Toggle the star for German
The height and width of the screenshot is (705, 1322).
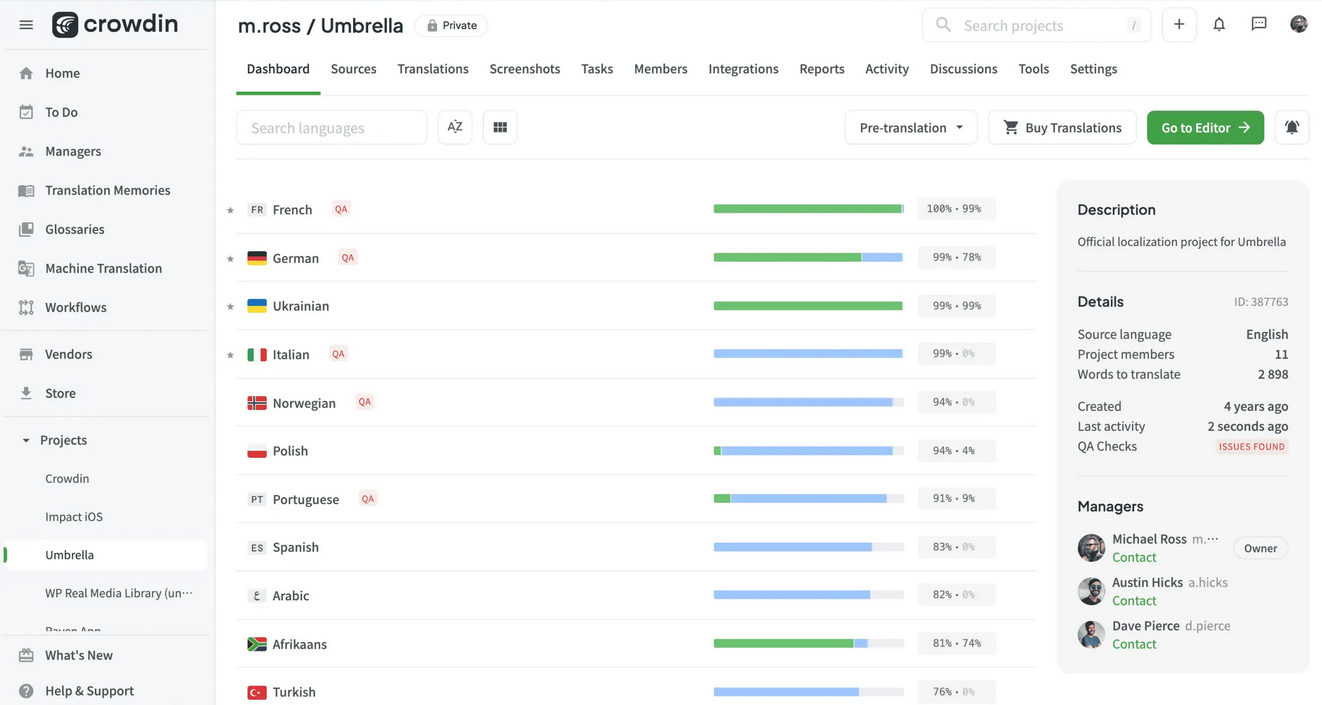pos(230,258)
